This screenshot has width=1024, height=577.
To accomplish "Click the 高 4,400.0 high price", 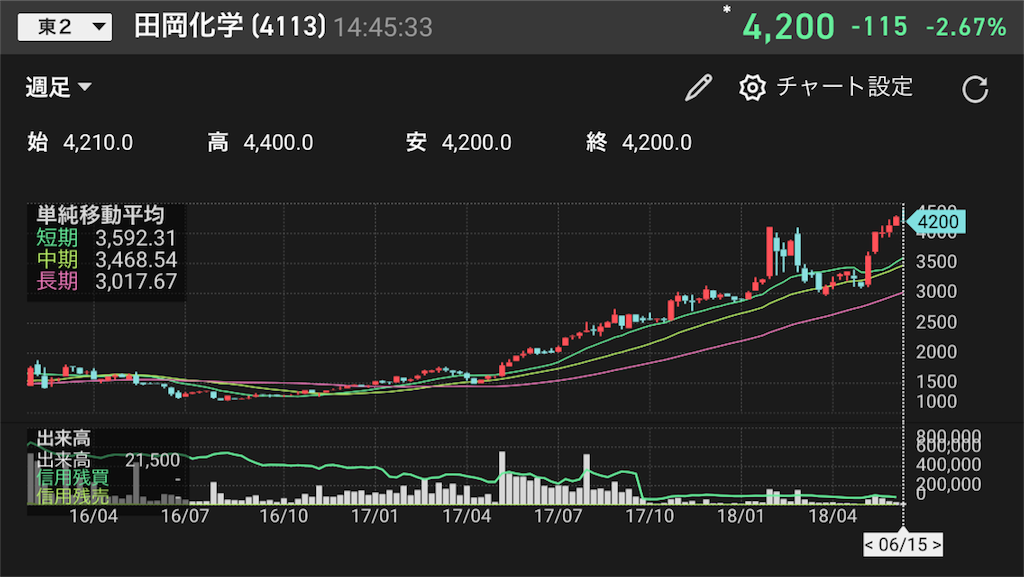I will (260, 142).
